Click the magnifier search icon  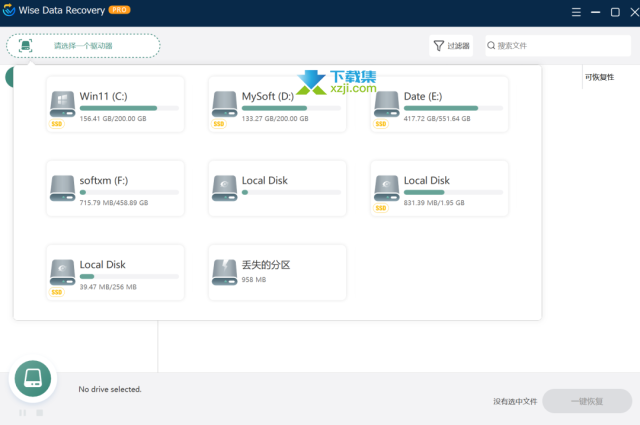(491, 45)
